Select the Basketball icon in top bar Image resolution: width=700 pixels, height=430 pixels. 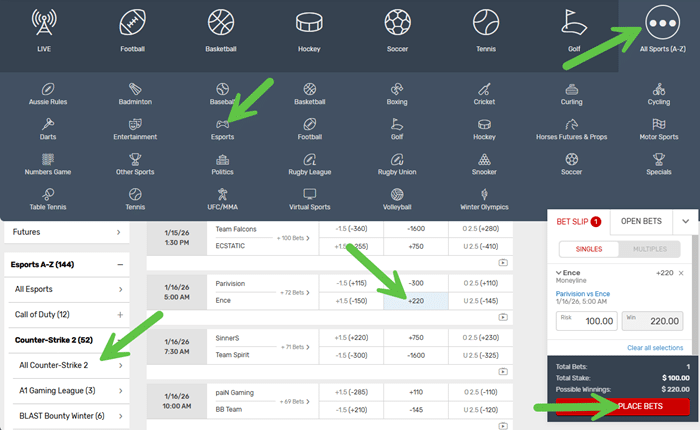point(221,30)
